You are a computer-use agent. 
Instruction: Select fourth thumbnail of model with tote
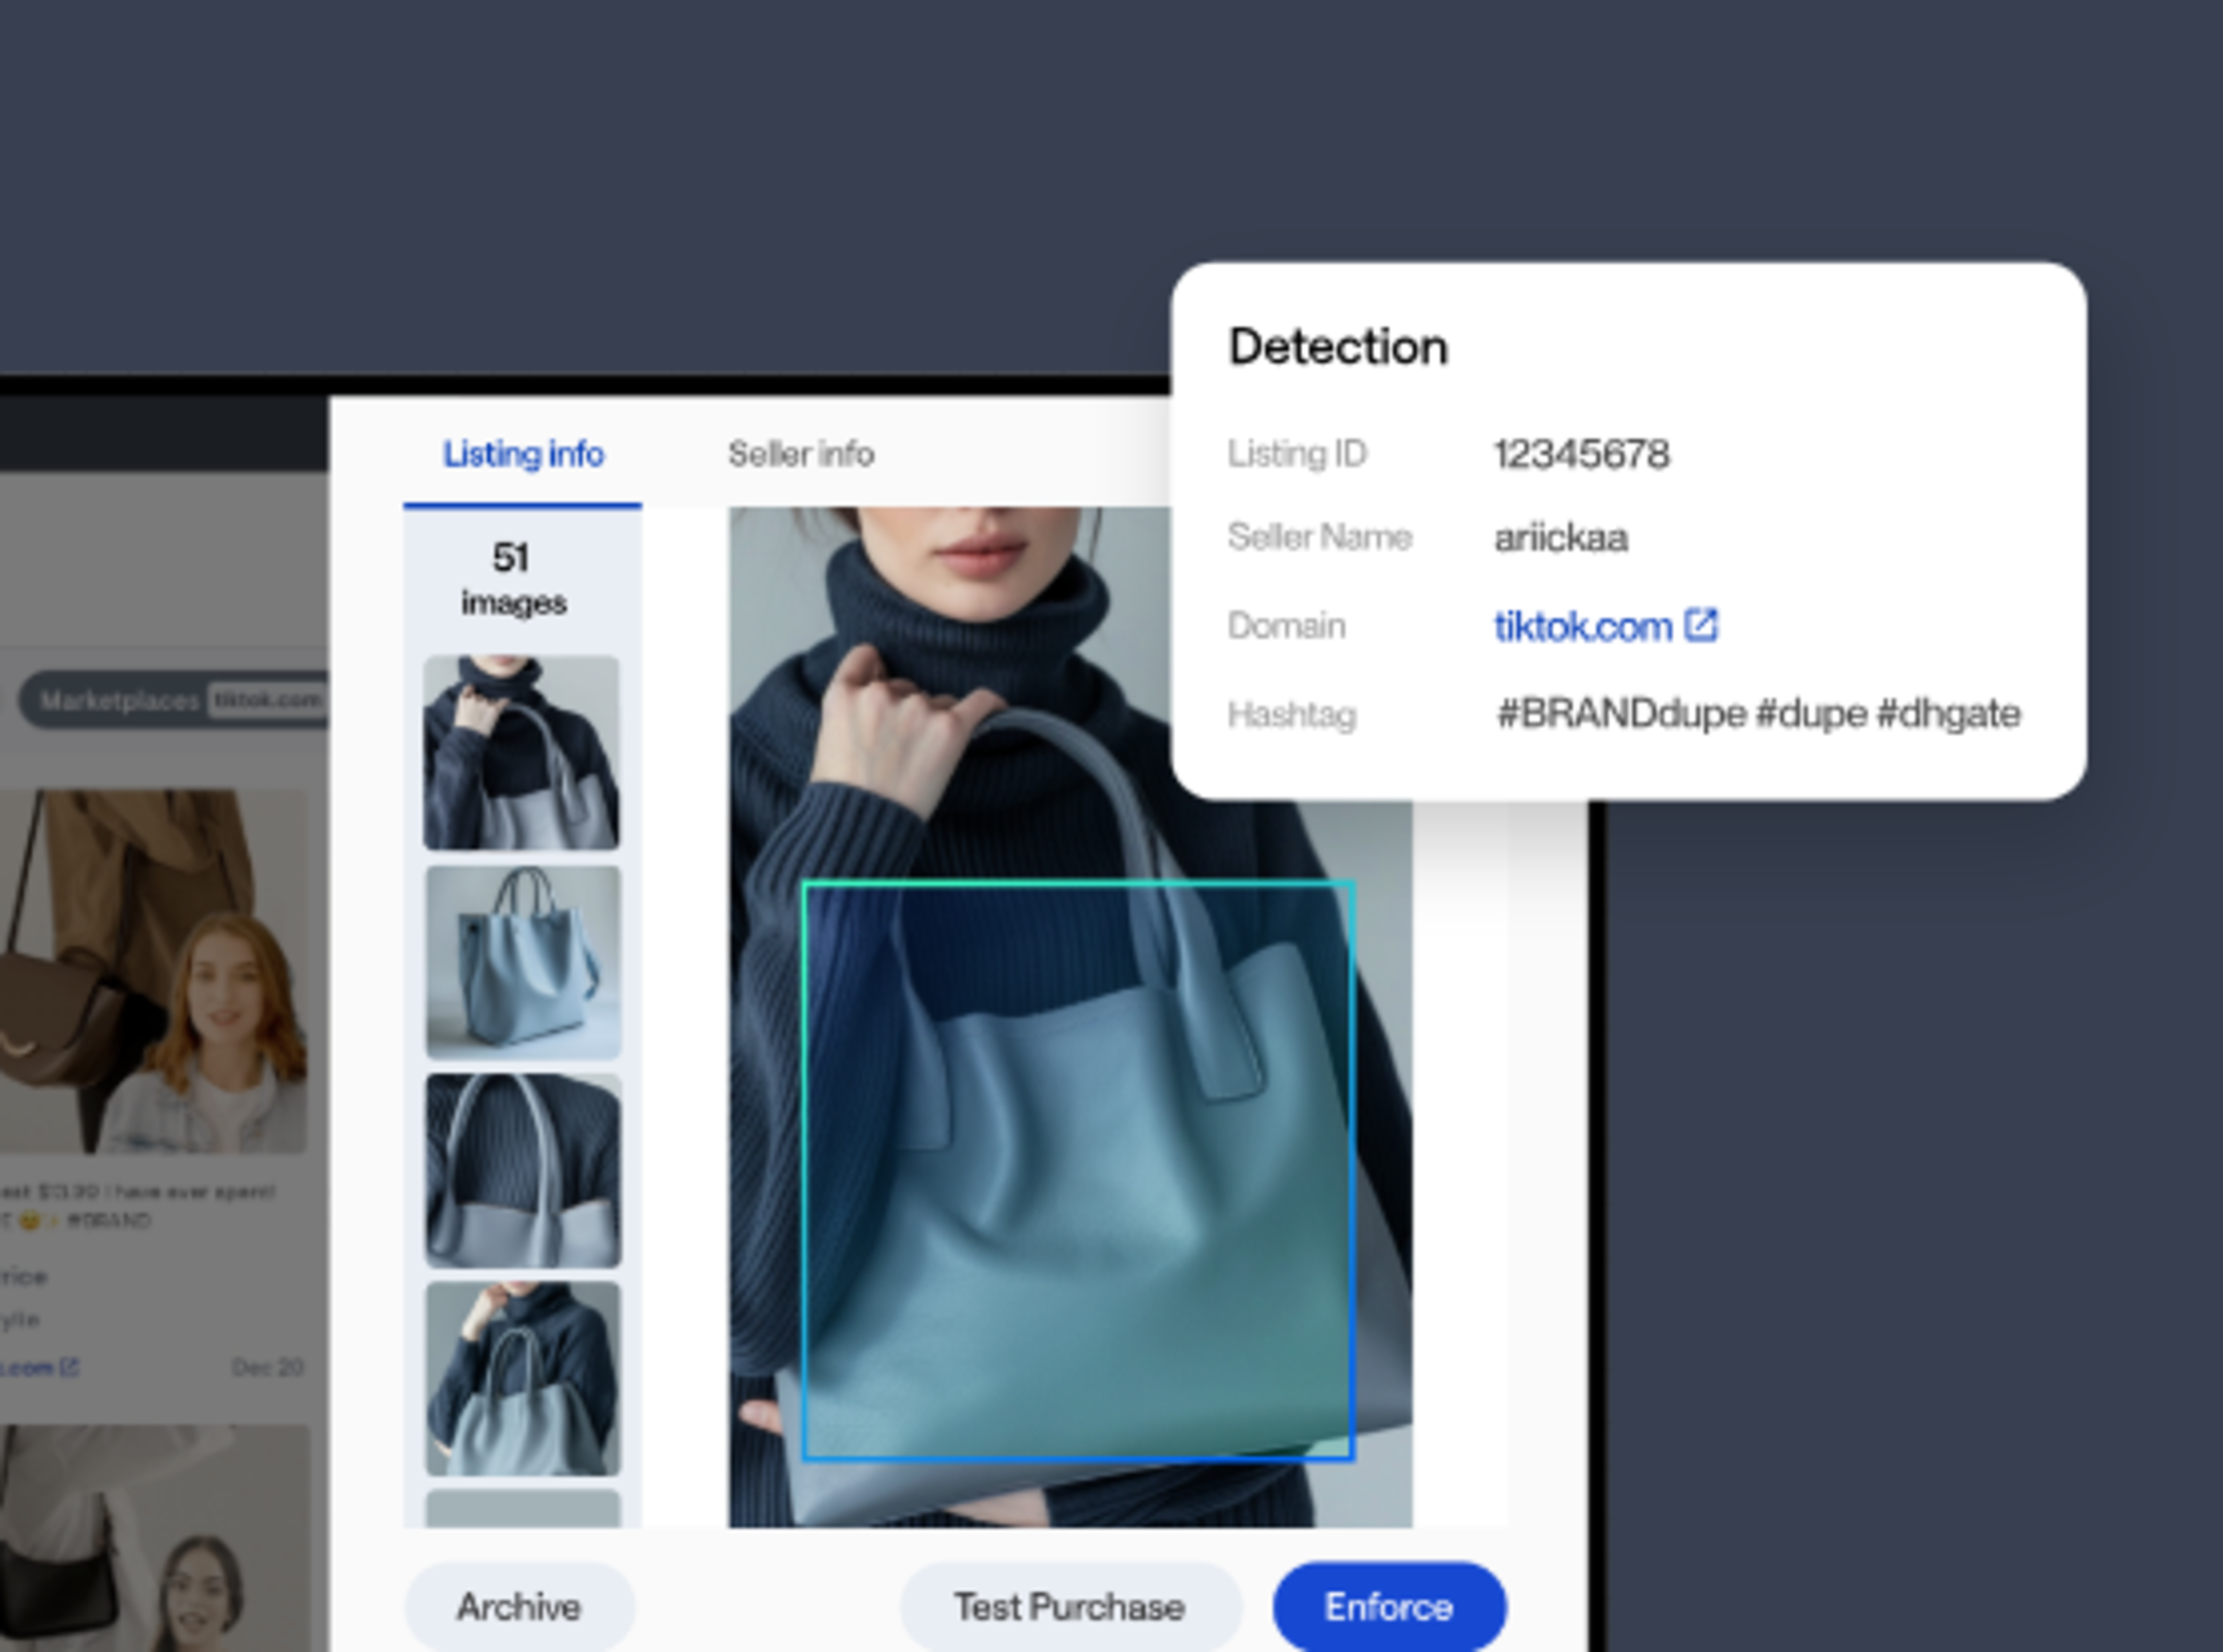(x=523, y=1378)
